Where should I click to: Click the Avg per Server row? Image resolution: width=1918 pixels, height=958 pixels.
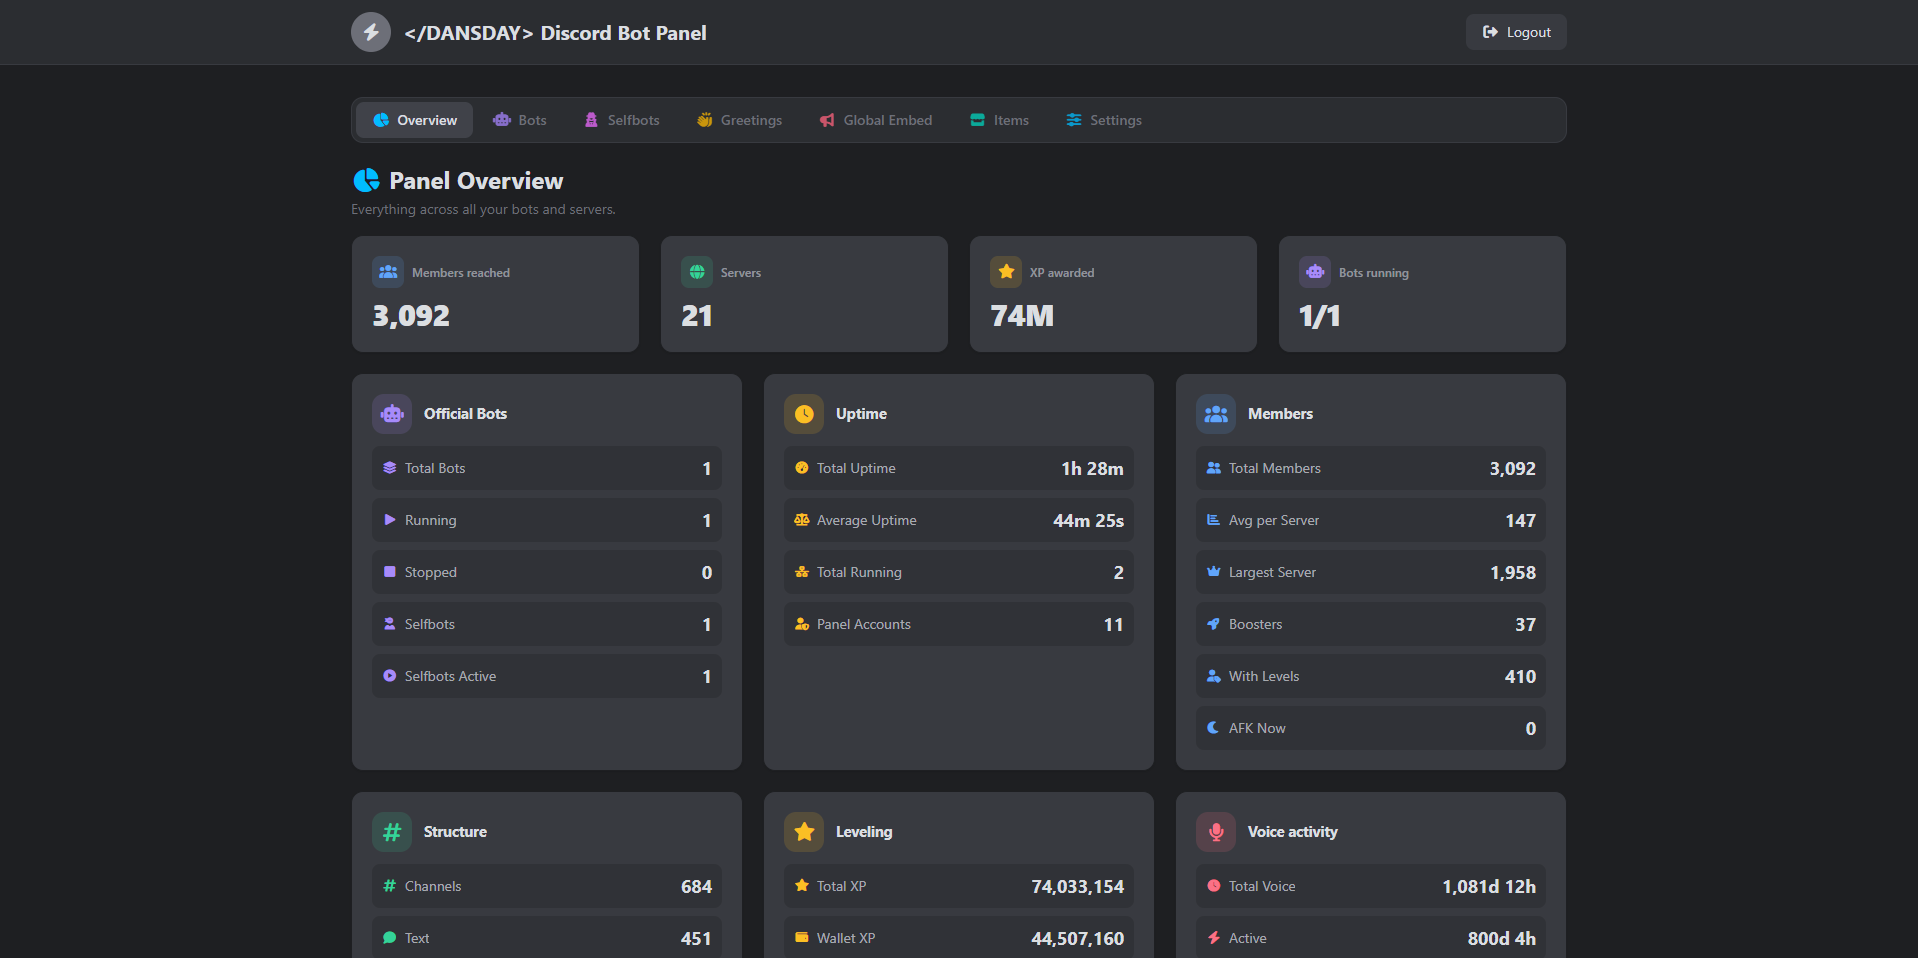1371,520
